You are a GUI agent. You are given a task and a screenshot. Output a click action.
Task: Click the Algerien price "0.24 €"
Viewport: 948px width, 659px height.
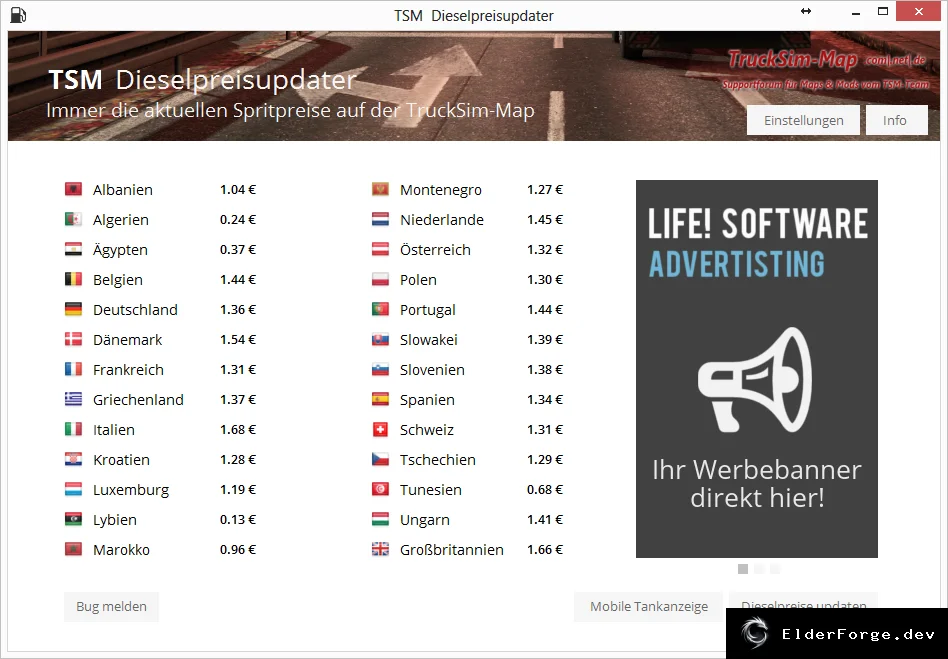(x=238, y=219)
